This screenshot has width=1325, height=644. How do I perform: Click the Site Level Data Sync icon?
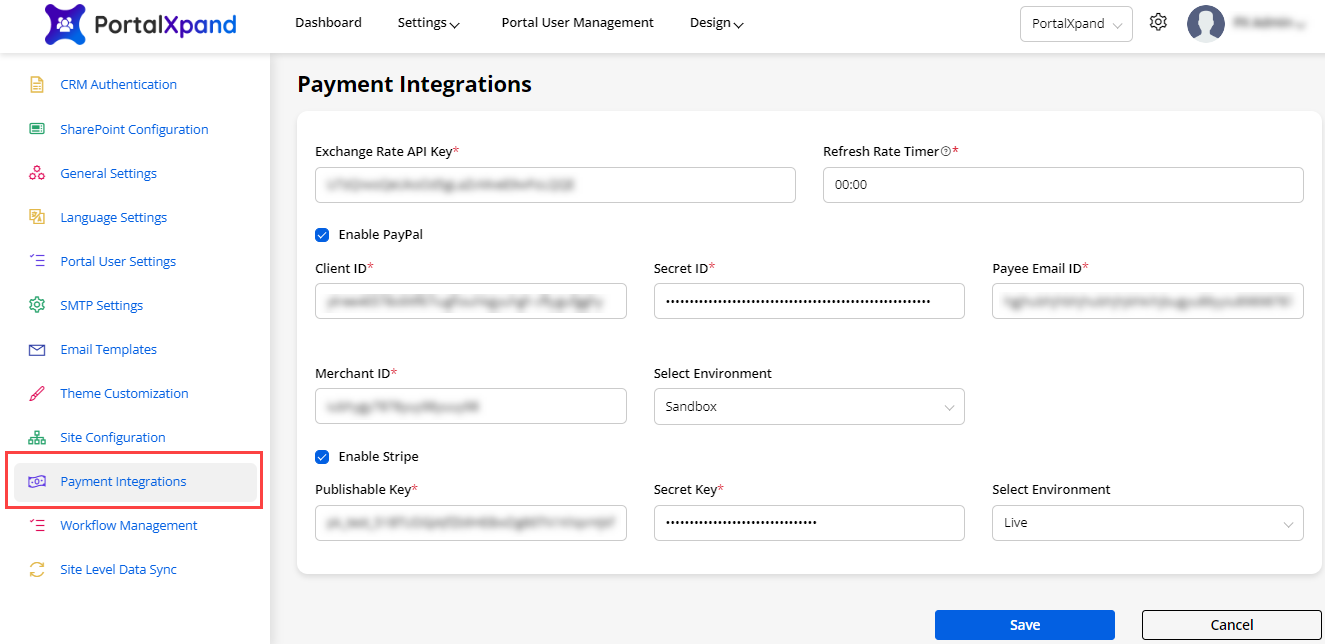37,570
